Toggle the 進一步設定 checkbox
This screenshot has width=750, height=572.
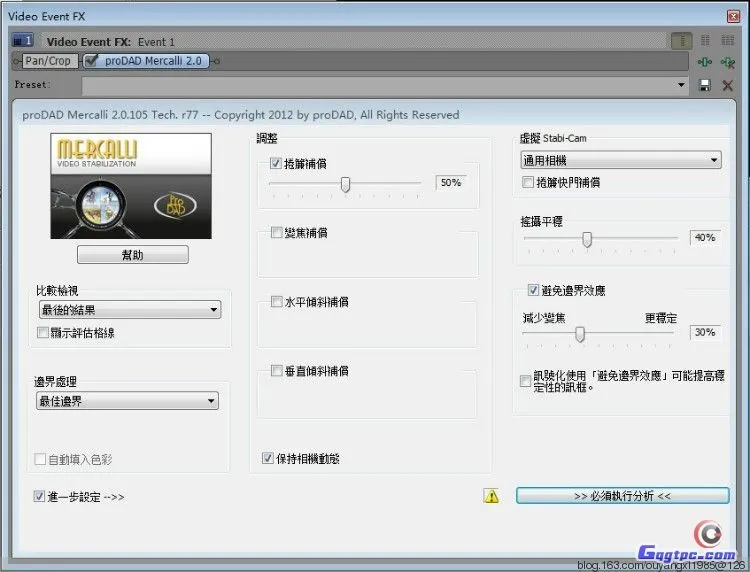(x=39, y=496)
